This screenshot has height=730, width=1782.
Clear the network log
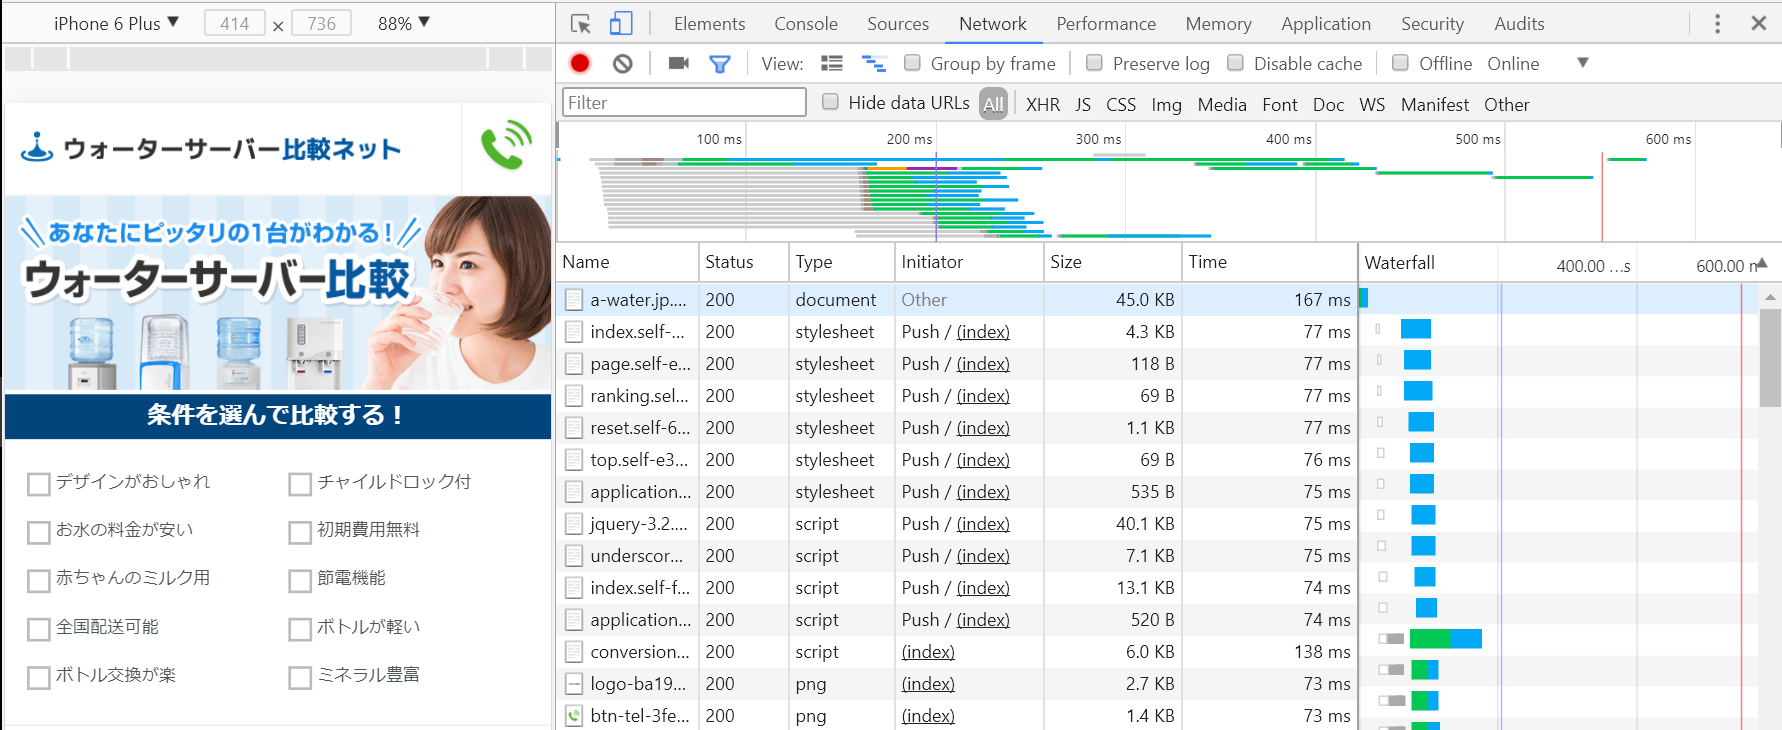click(x=623, y=64)
